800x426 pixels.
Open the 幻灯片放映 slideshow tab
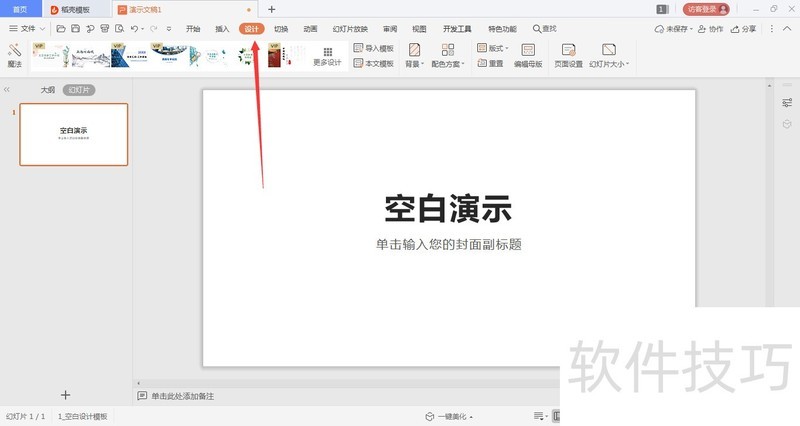pos(350,29)
